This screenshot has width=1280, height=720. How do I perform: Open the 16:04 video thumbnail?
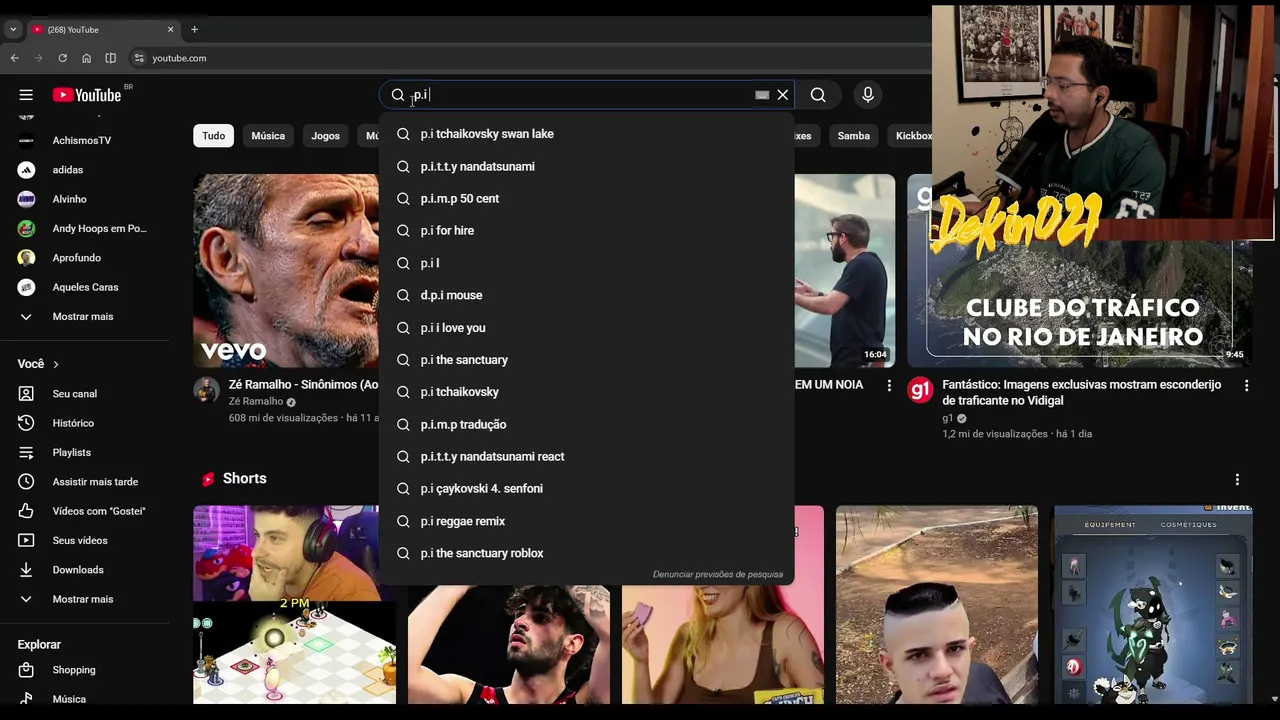(x=845, y=271)
